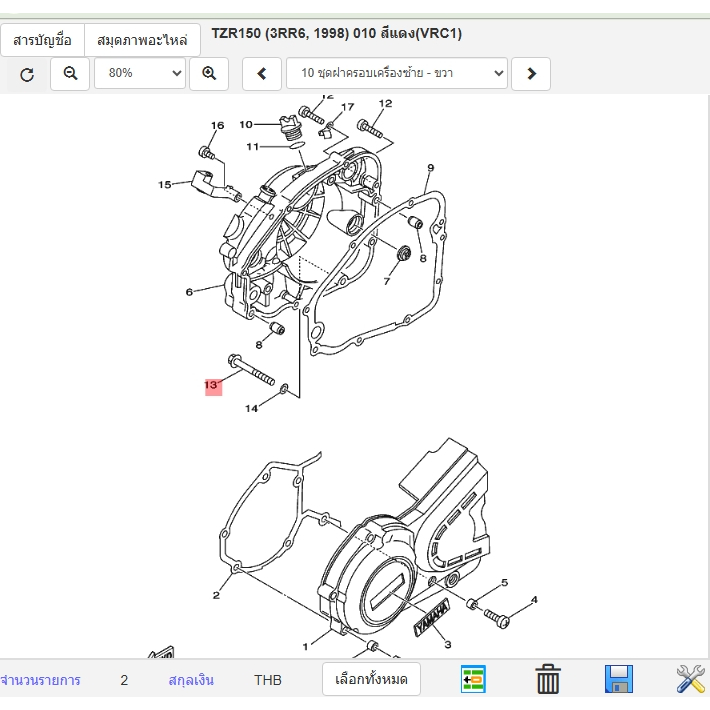Screen dimensions: 710x710
Task: Select part number 6 cover label
Action: [189, 292]
